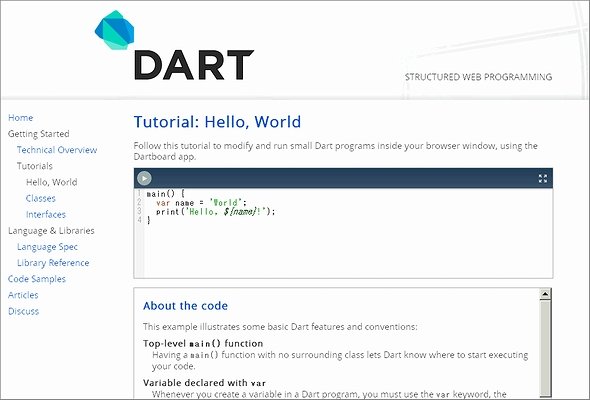Image resolution: width=590 pixels, height=400 pixels.
Task: Open the Technical Overview page
Action: coord(57,150)
